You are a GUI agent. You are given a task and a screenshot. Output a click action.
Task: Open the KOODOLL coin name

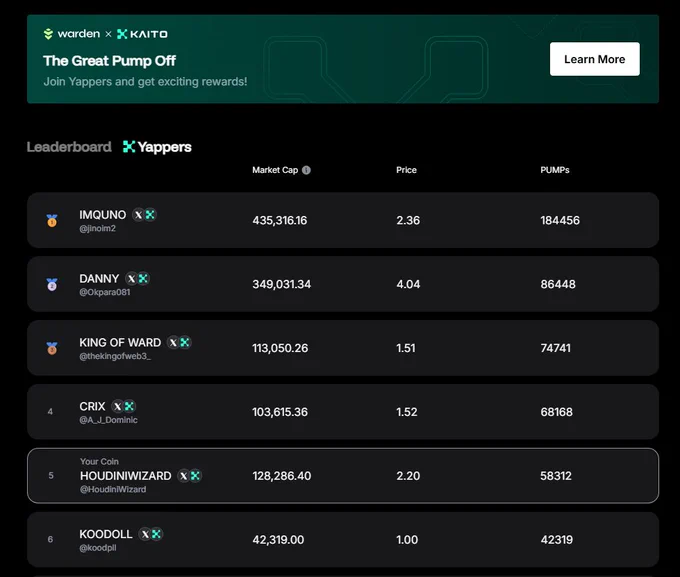click(106, 534)
